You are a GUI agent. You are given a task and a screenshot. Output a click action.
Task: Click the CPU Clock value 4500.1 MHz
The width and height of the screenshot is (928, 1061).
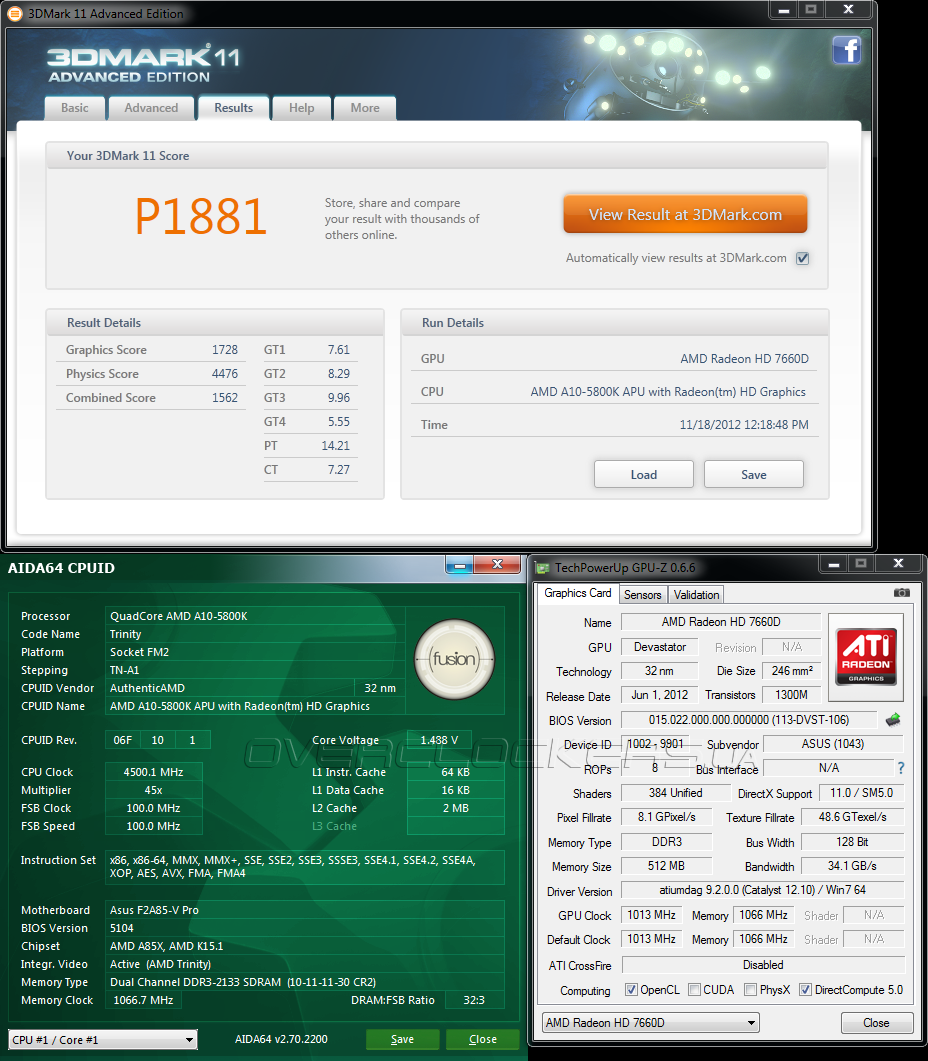tap(154, 772)
